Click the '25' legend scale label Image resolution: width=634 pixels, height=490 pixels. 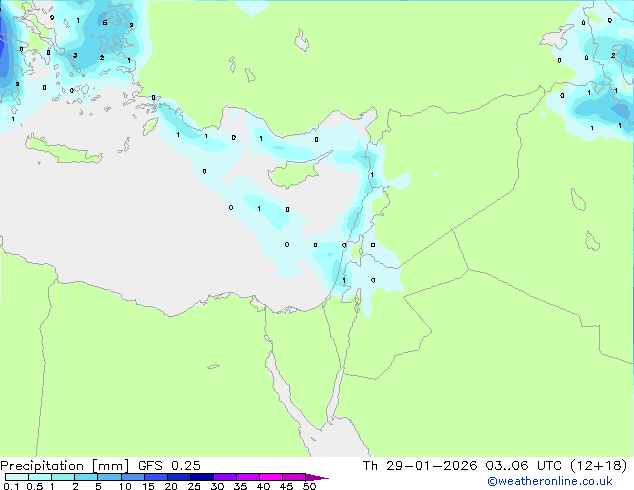tap(194, 486)
